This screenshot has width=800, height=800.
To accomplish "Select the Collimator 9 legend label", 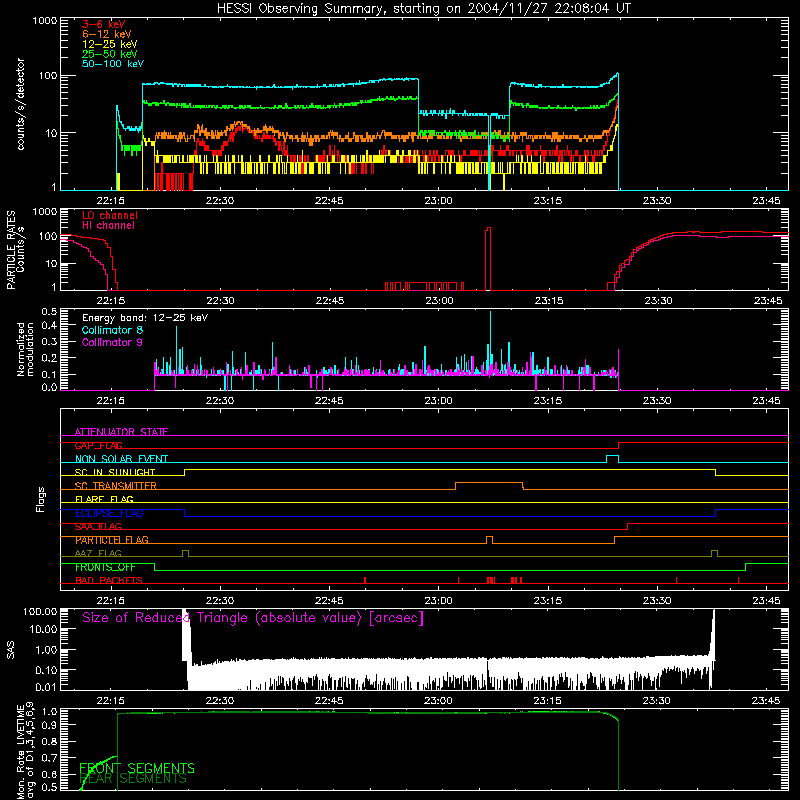I will point(112,342).
